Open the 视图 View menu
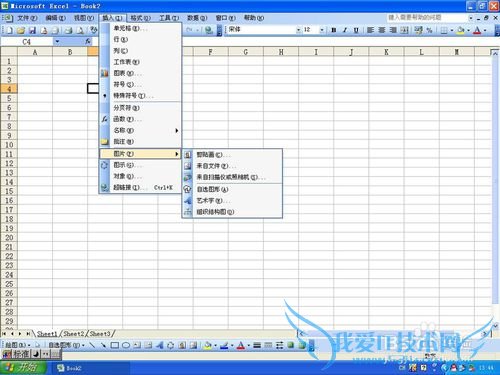 [x=84, y=18]
